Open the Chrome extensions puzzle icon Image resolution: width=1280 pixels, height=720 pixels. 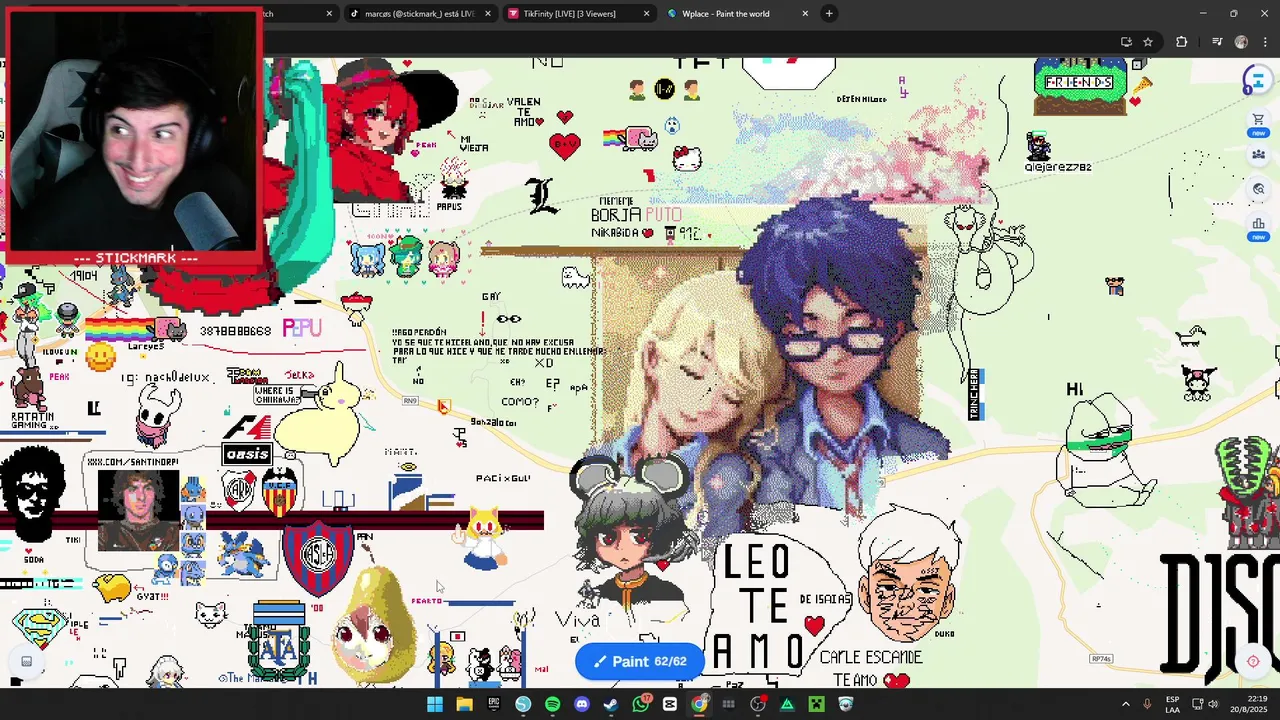coord(1182,42)
